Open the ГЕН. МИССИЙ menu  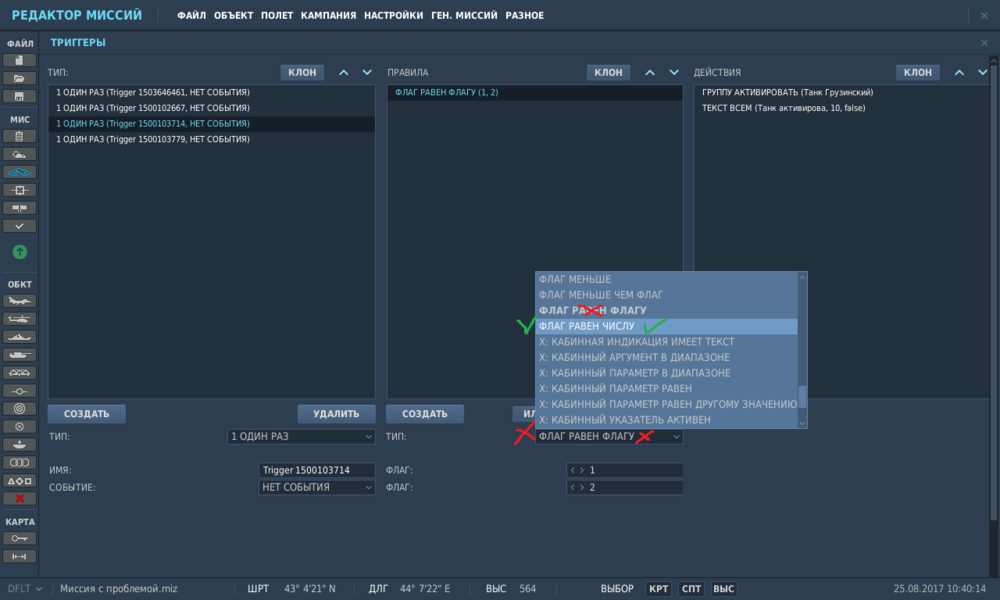(464, 15)
